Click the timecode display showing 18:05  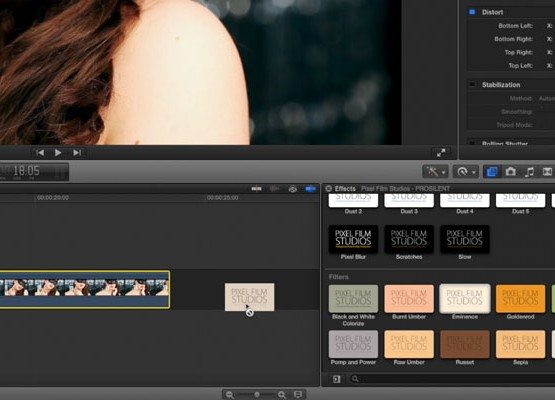click(34, 172)
